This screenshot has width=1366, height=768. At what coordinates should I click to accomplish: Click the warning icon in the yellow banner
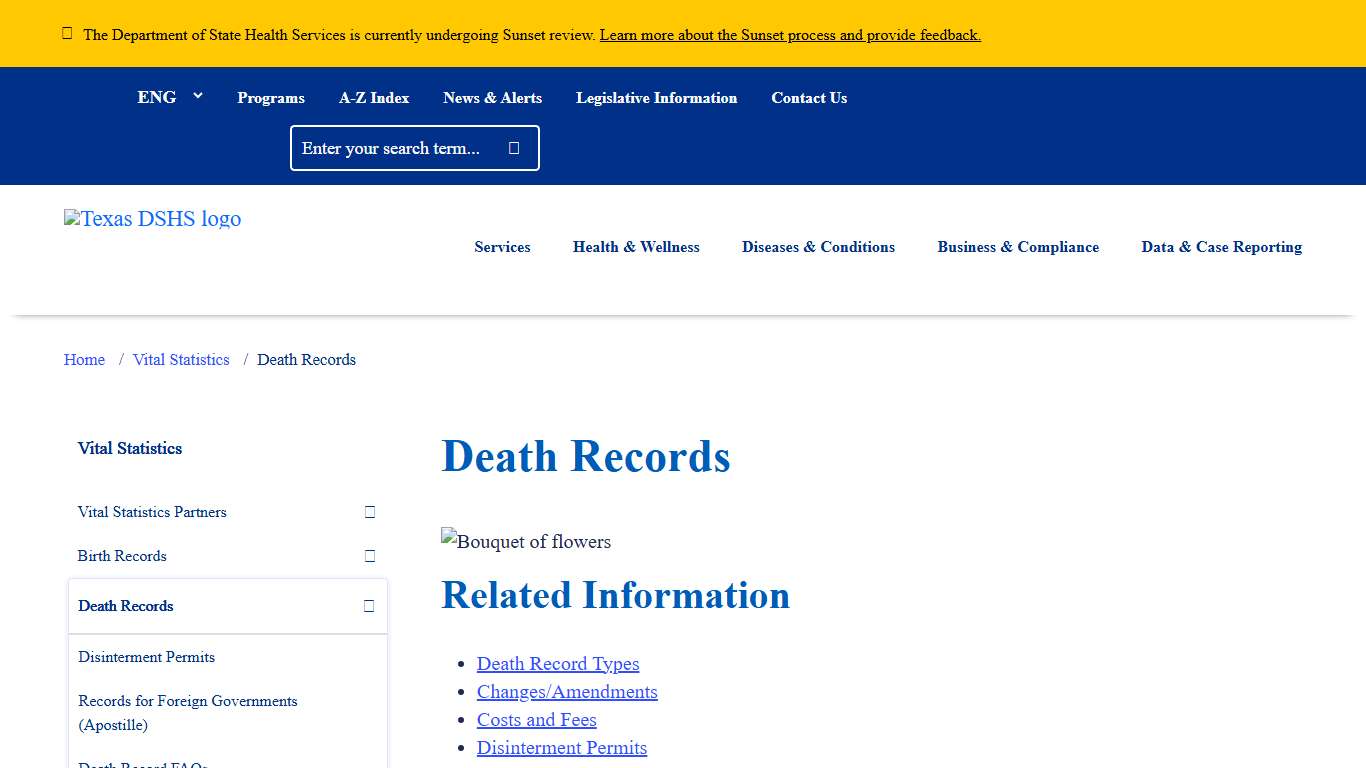pos(67,33)
